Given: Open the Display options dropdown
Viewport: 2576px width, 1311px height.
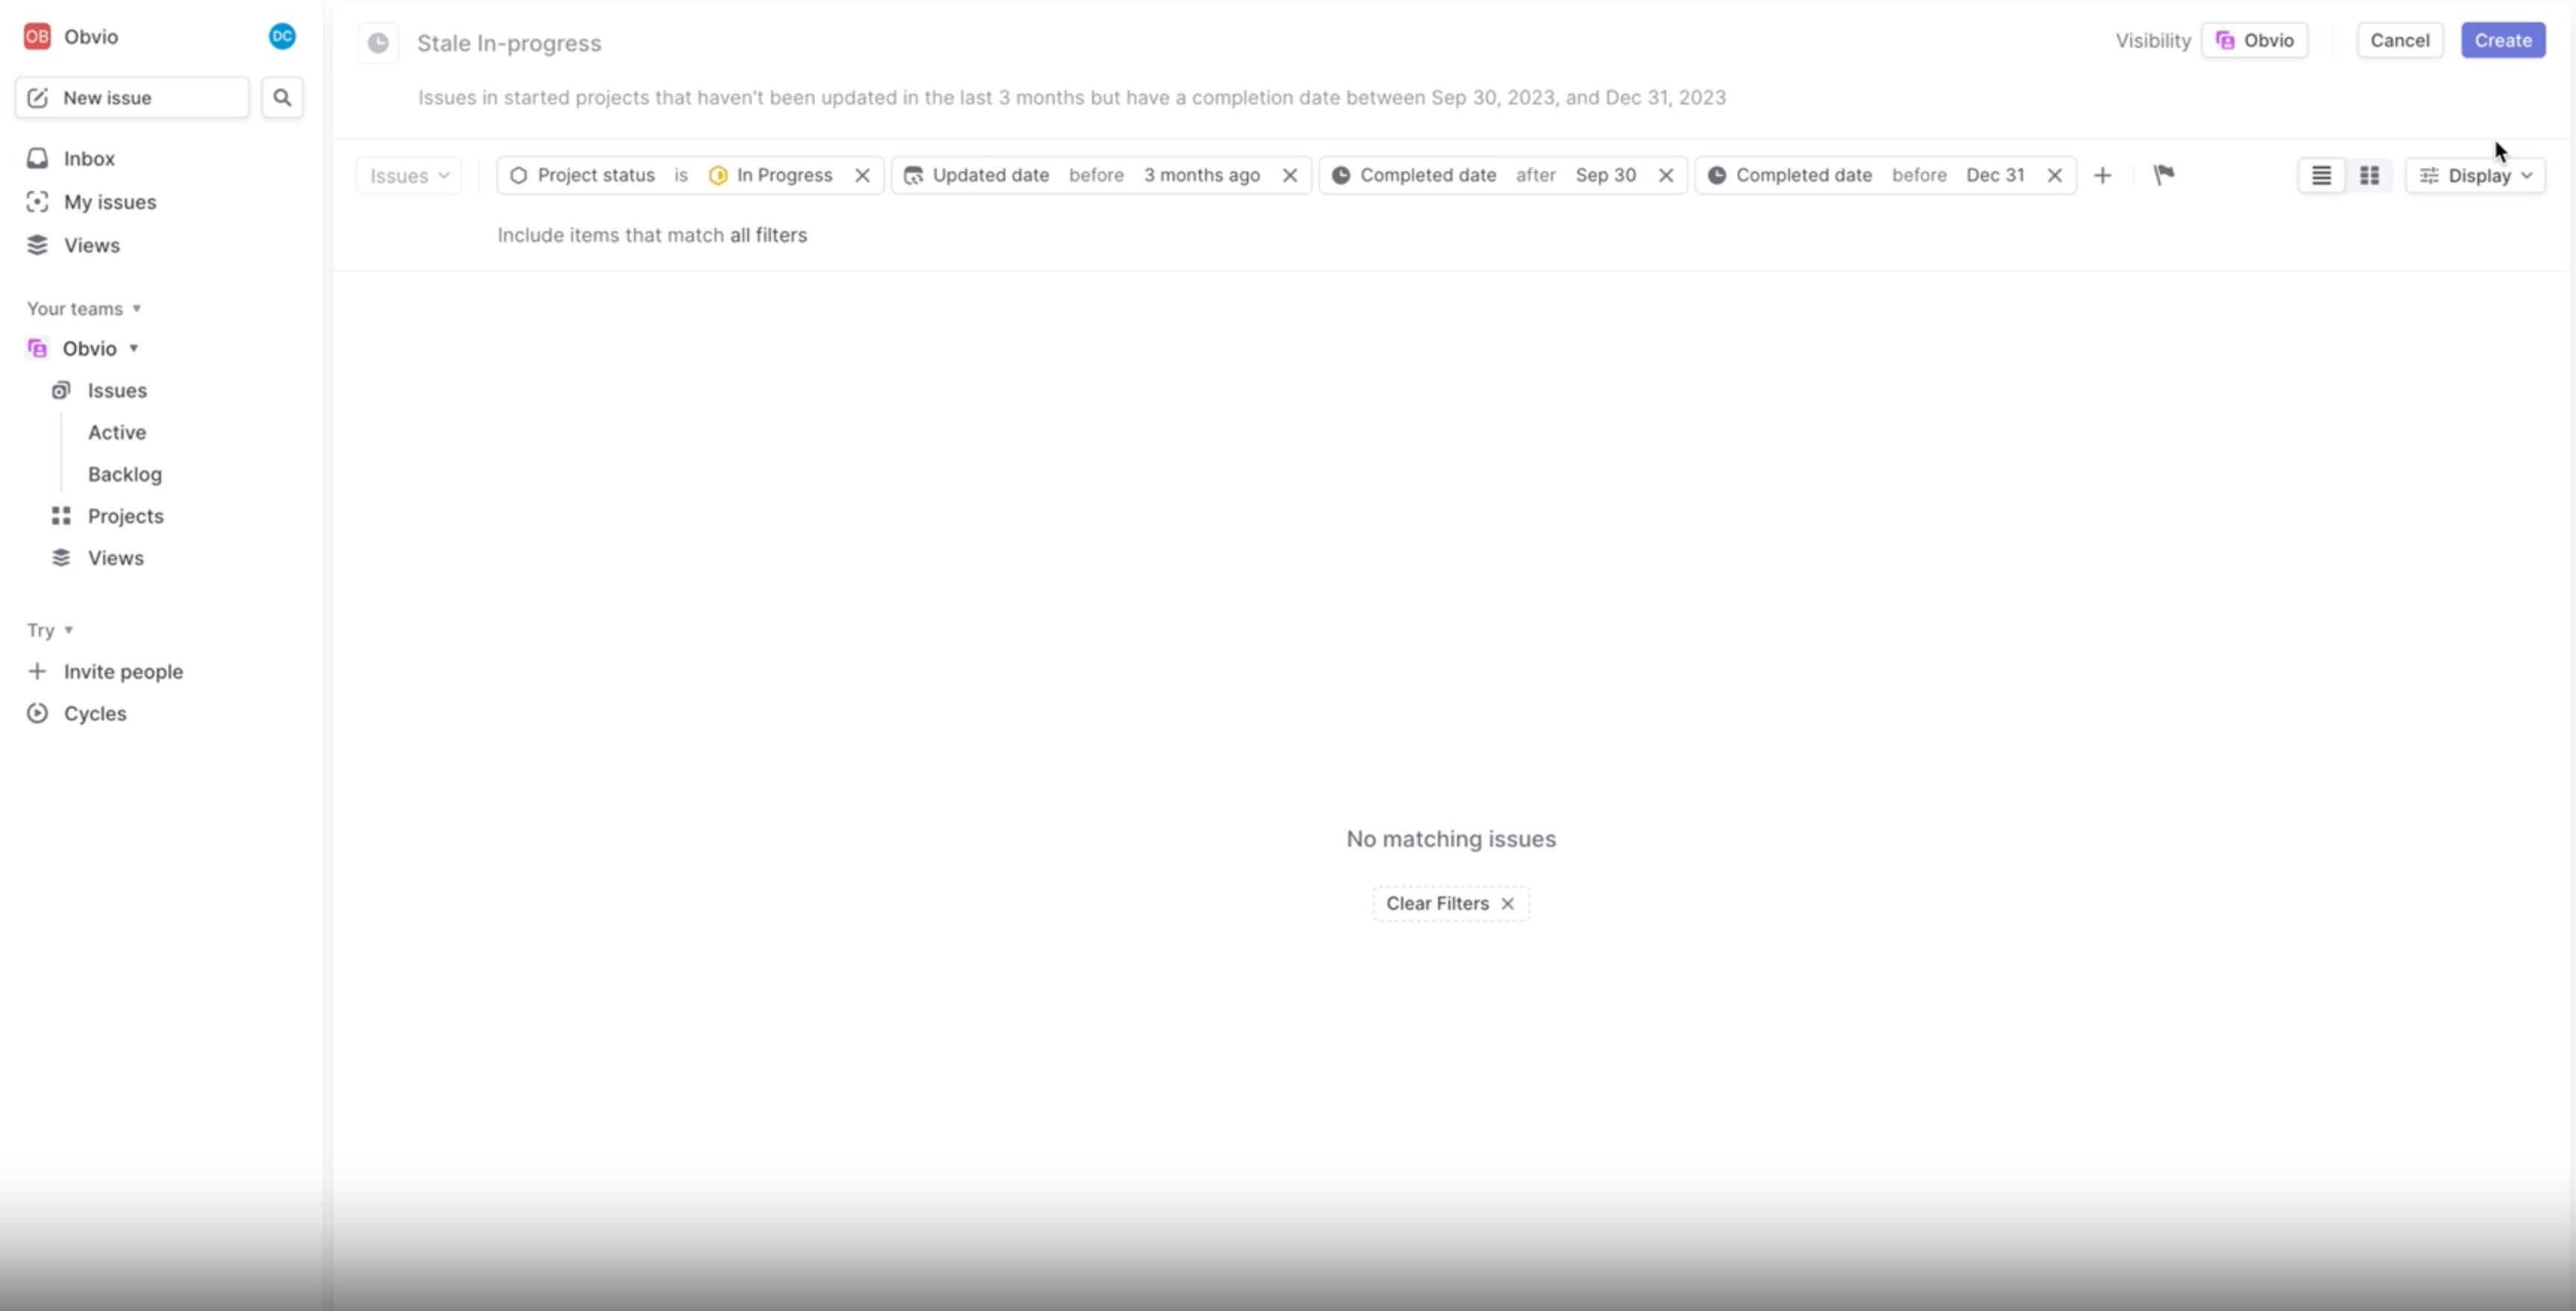Looking at the screenshot, I should pos(2476,176).
